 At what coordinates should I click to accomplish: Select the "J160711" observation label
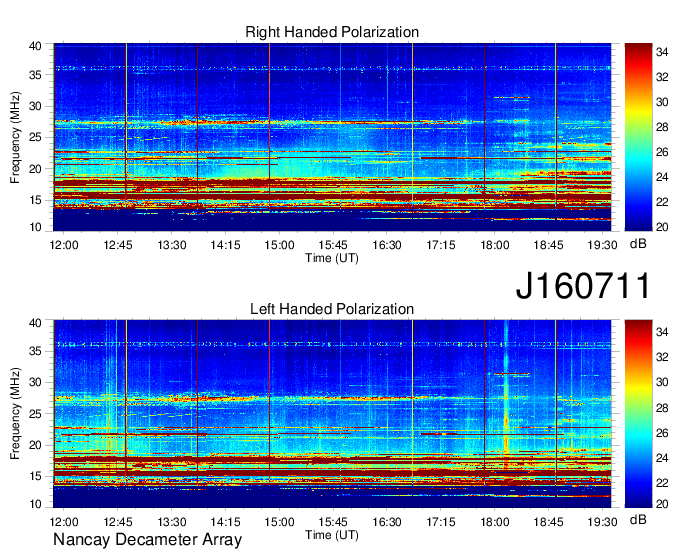click(583, 285)
